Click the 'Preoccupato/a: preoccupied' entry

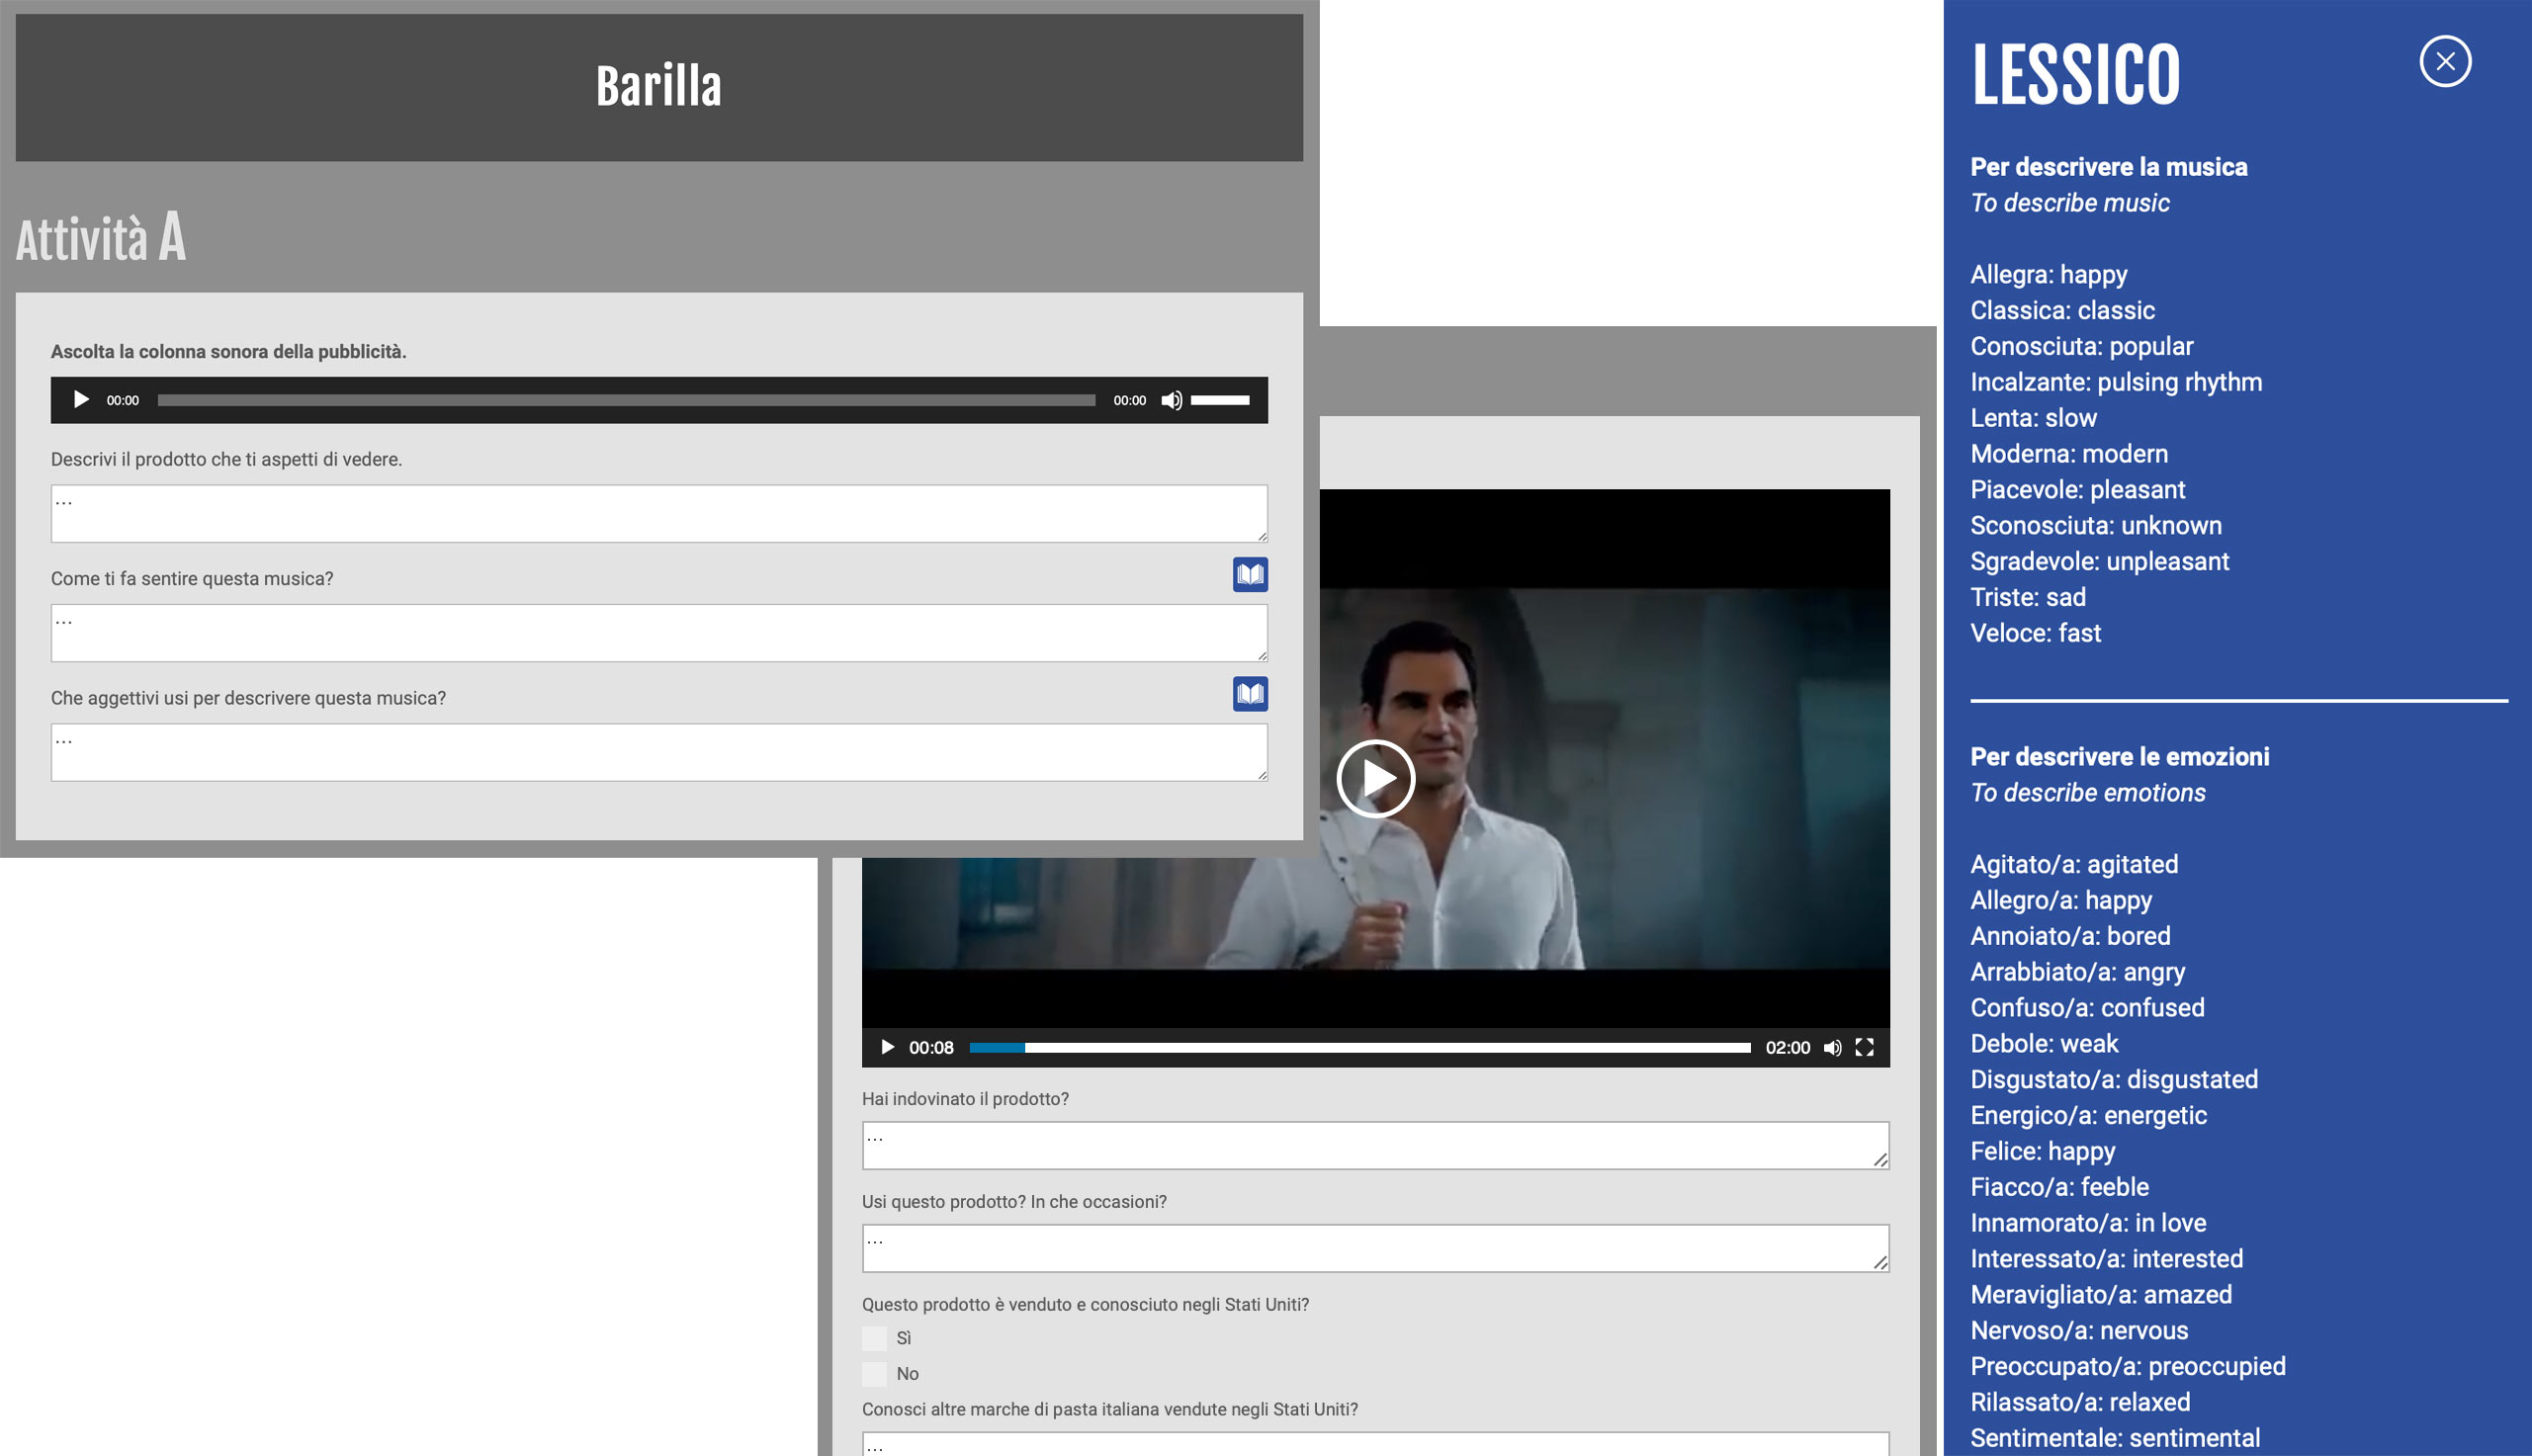(x=2128, y=1366)
